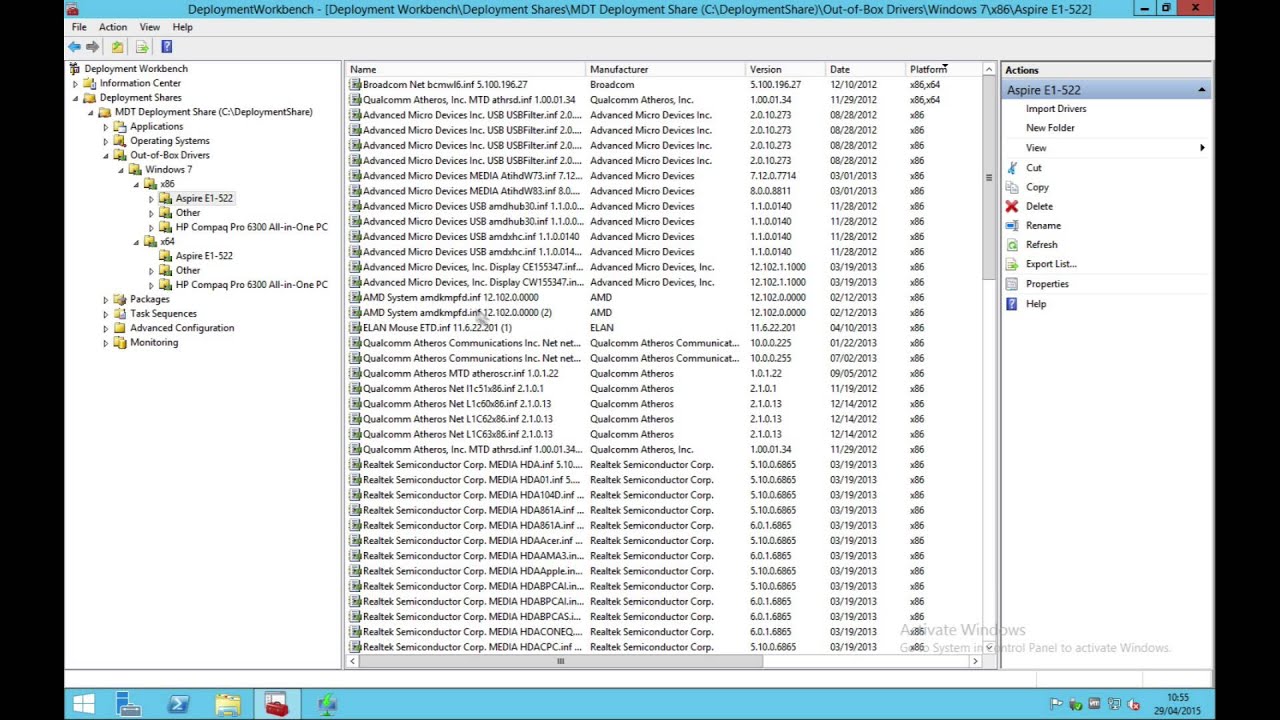1280x720 pixels.
Task: Click the green monitor taskbar icon
Action: click(x=327, y=705)
